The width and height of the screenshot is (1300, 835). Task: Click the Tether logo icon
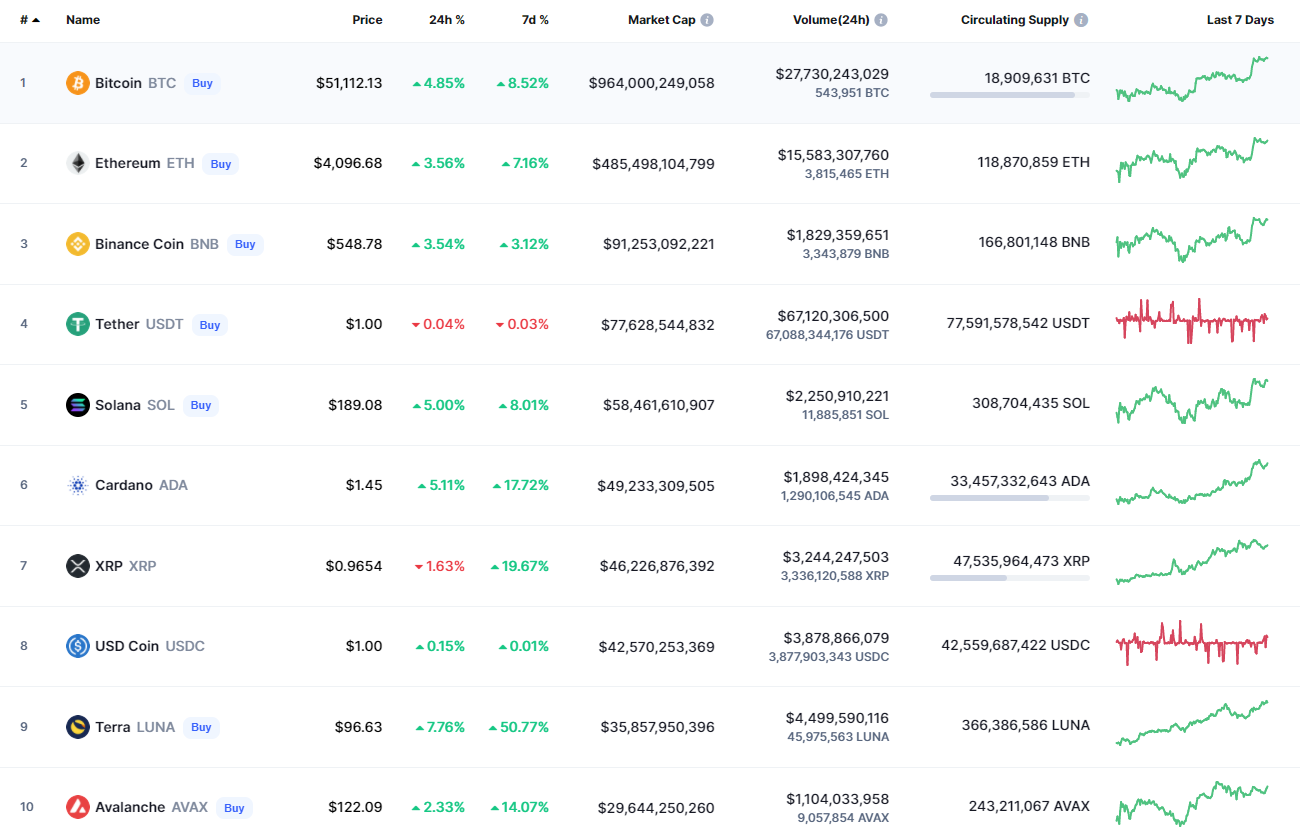pyautogui.click(x=77, y=324)
